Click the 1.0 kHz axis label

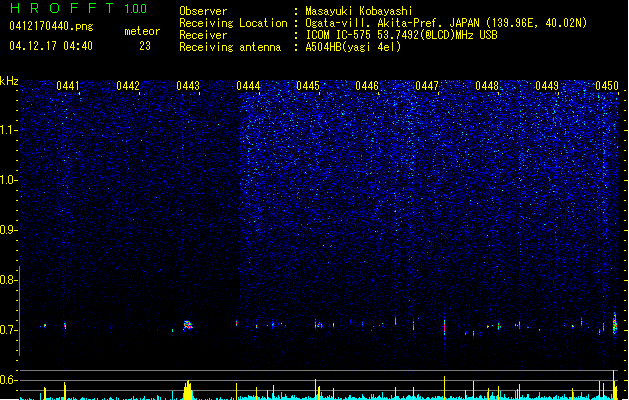(x=9, y=180)
